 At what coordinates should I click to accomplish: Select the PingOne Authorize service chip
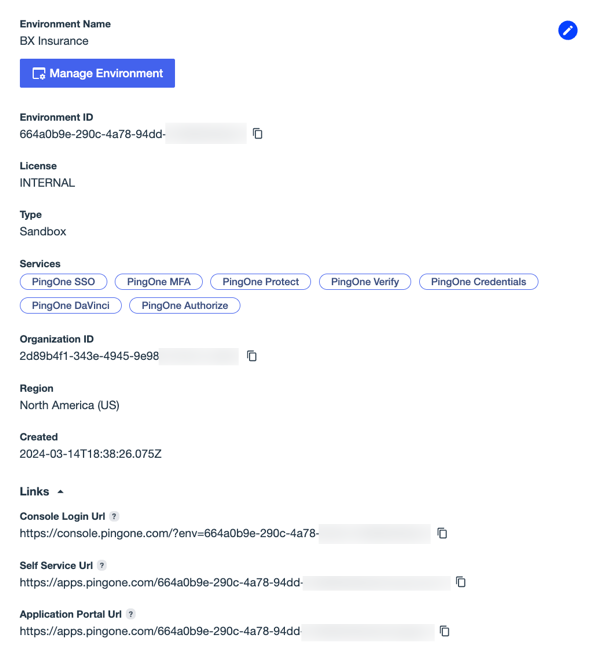(x=185, y=305)
